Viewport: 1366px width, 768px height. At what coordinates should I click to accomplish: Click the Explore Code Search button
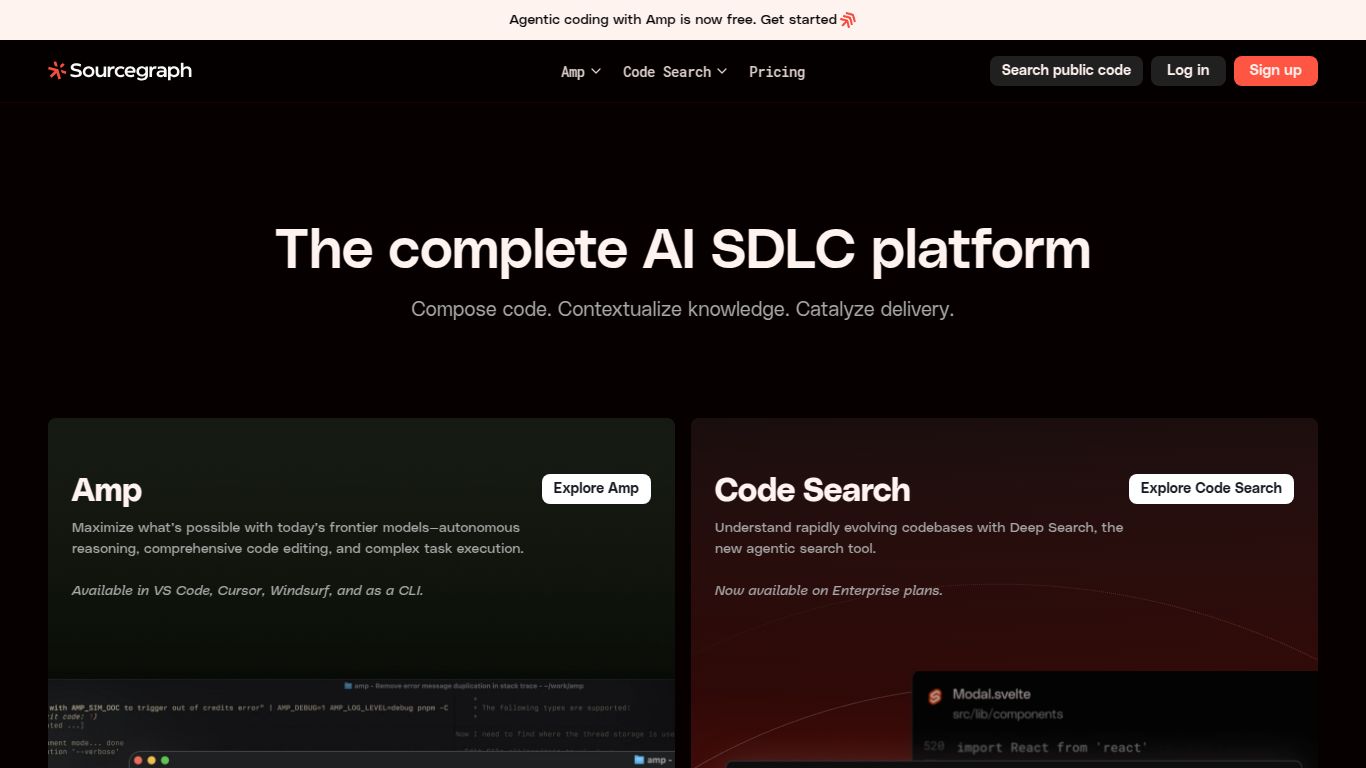point(1211,488)
